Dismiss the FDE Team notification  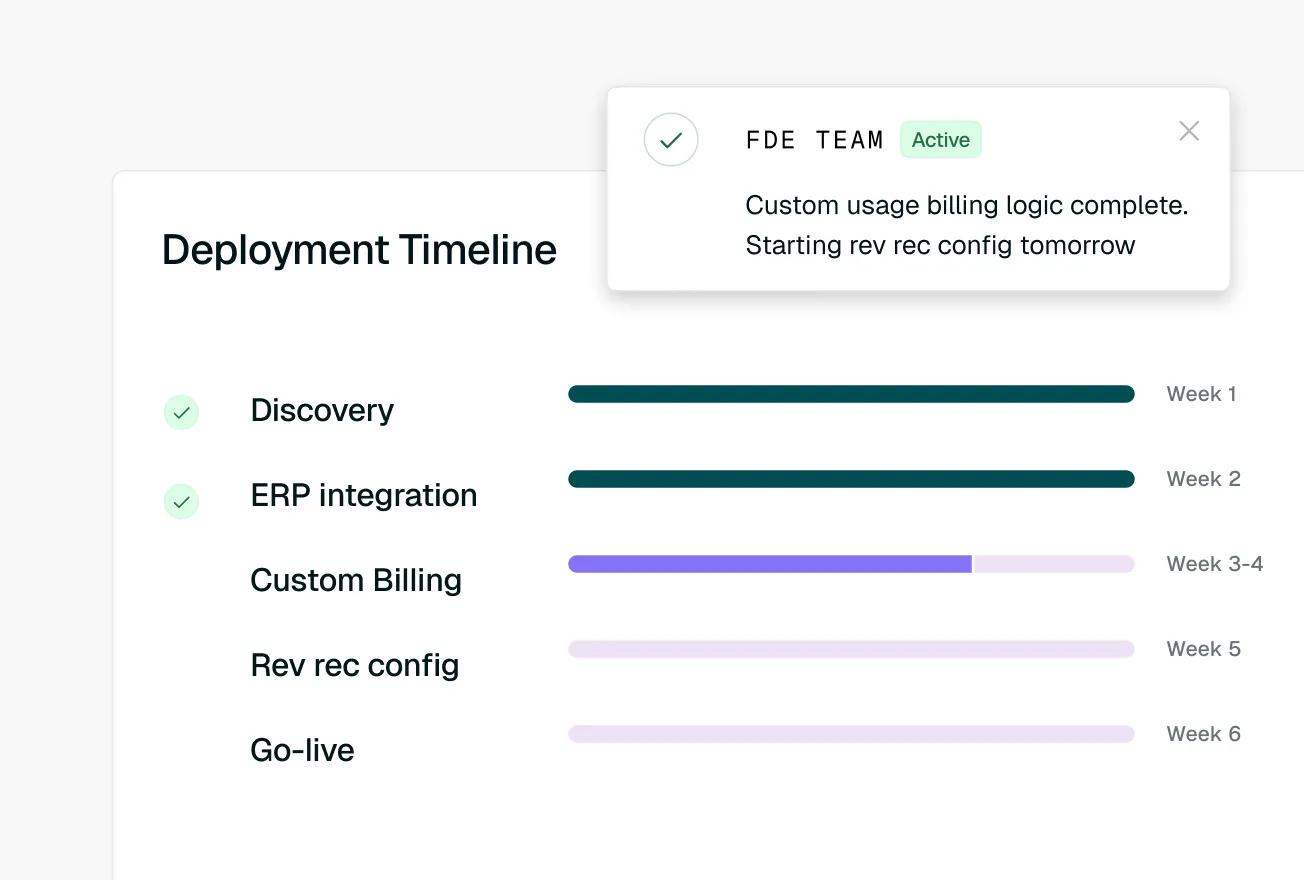coord(1189,131)
